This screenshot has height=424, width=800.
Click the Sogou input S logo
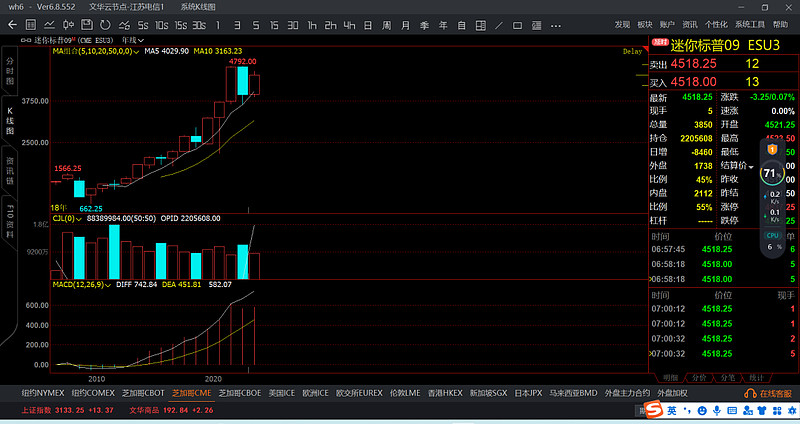tap(654, 410)
